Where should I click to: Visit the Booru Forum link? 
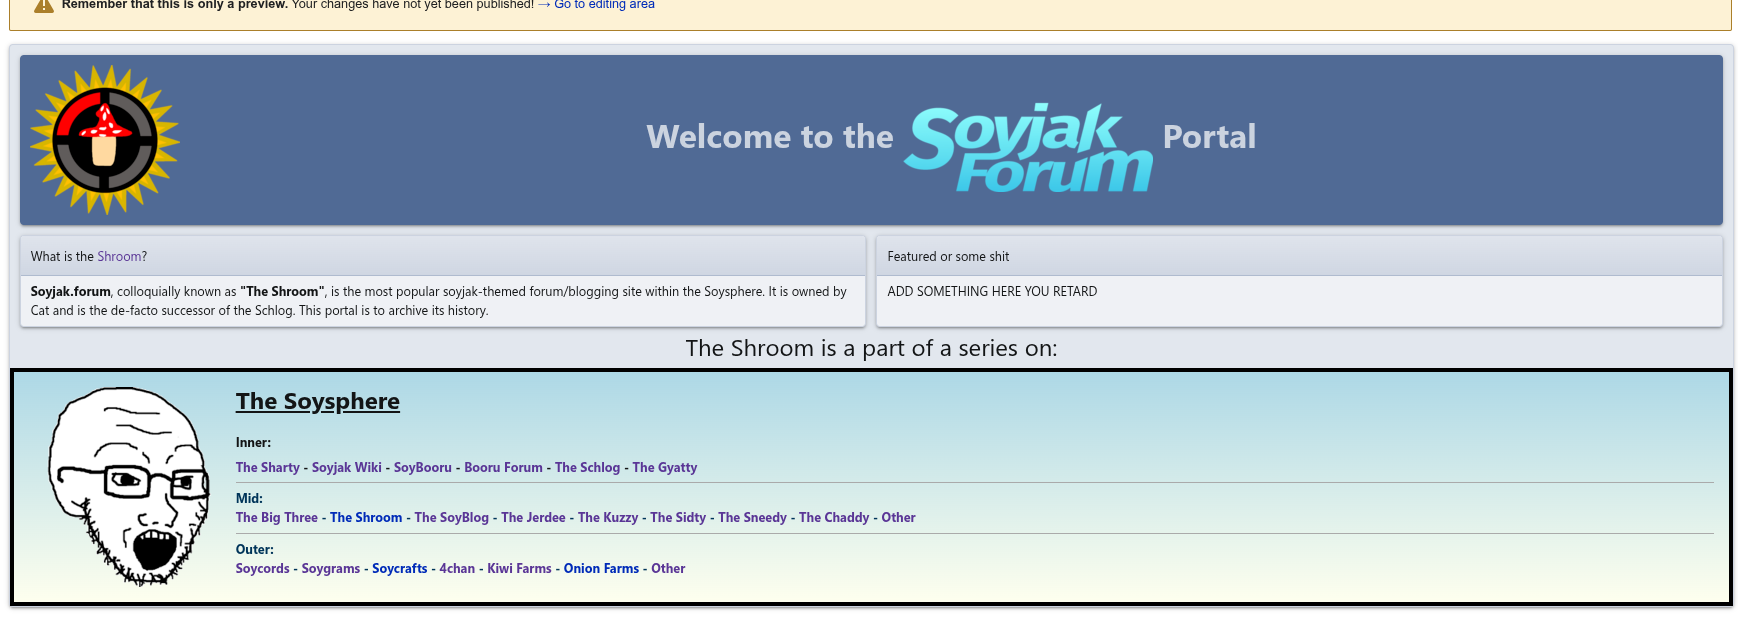[503, 467]
